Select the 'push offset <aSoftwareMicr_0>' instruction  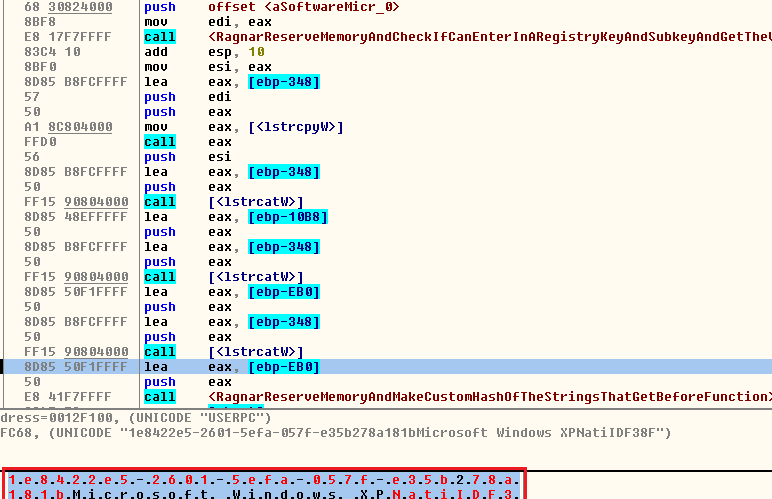pos(271,7)
